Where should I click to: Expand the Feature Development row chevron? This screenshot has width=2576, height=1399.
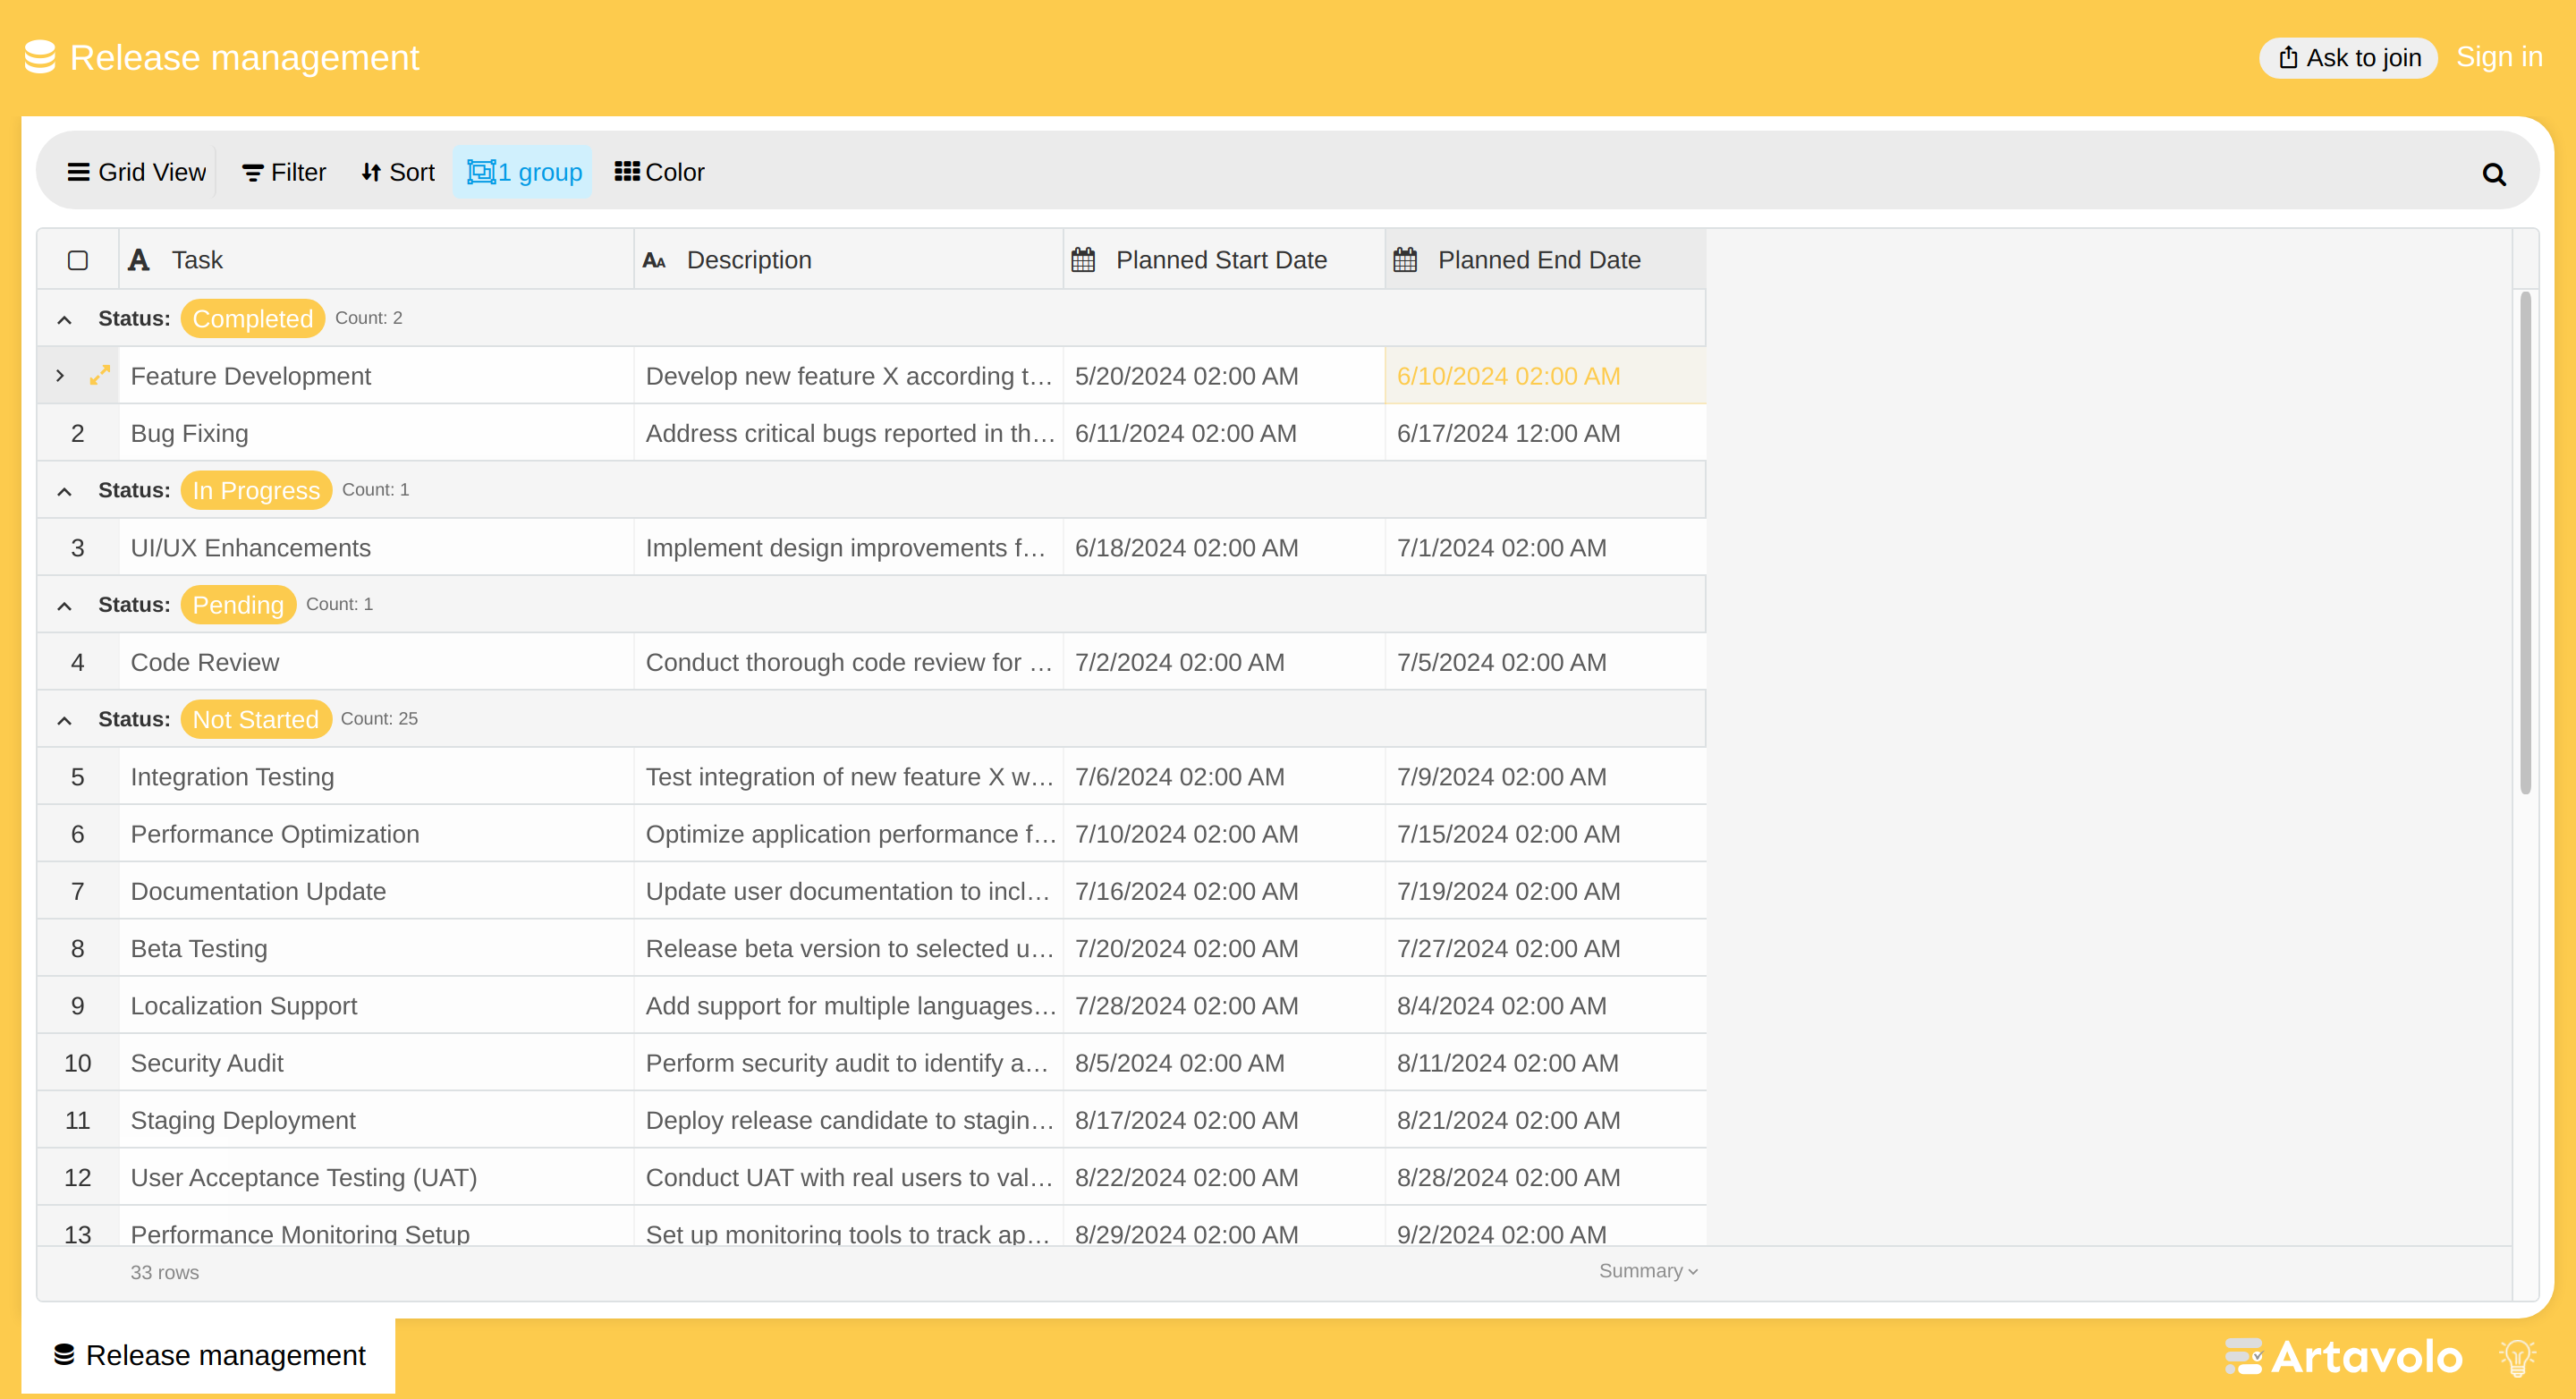60,376
